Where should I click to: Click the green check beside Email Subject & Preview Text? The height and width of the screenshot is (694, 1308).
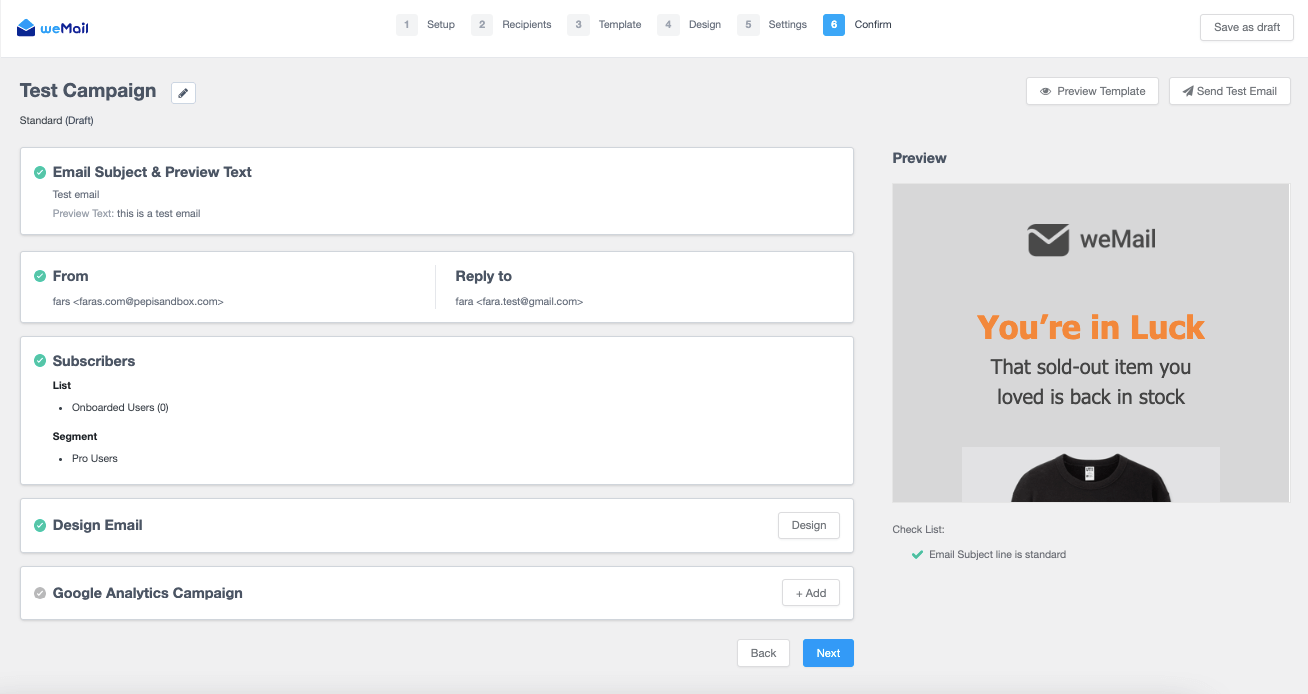[x=39, y=171]
